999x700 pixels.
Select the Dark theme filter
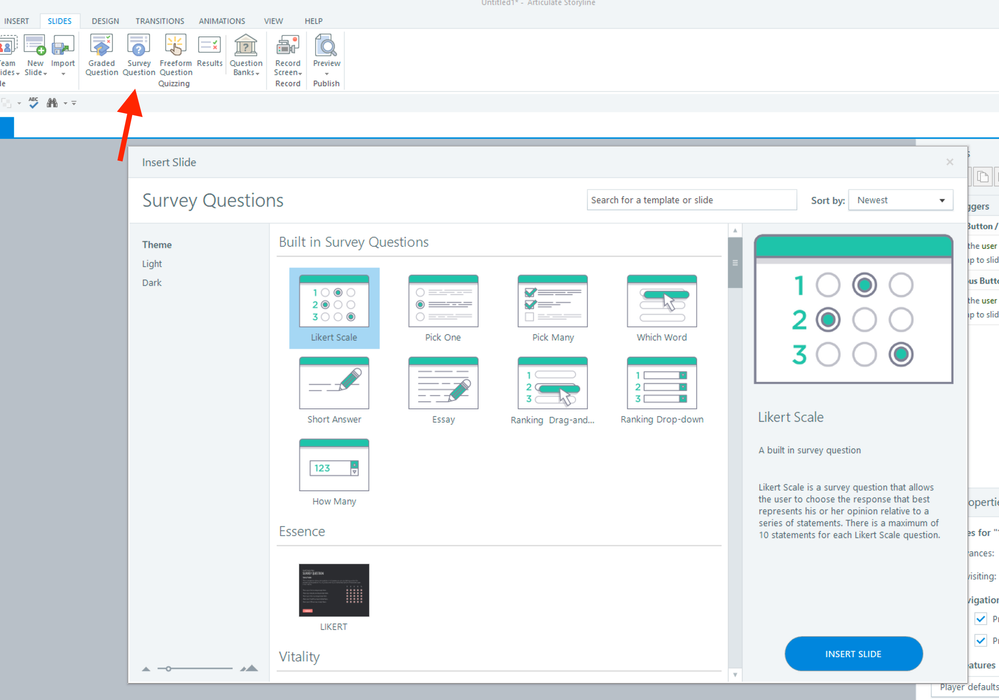[x=152, y=283]
